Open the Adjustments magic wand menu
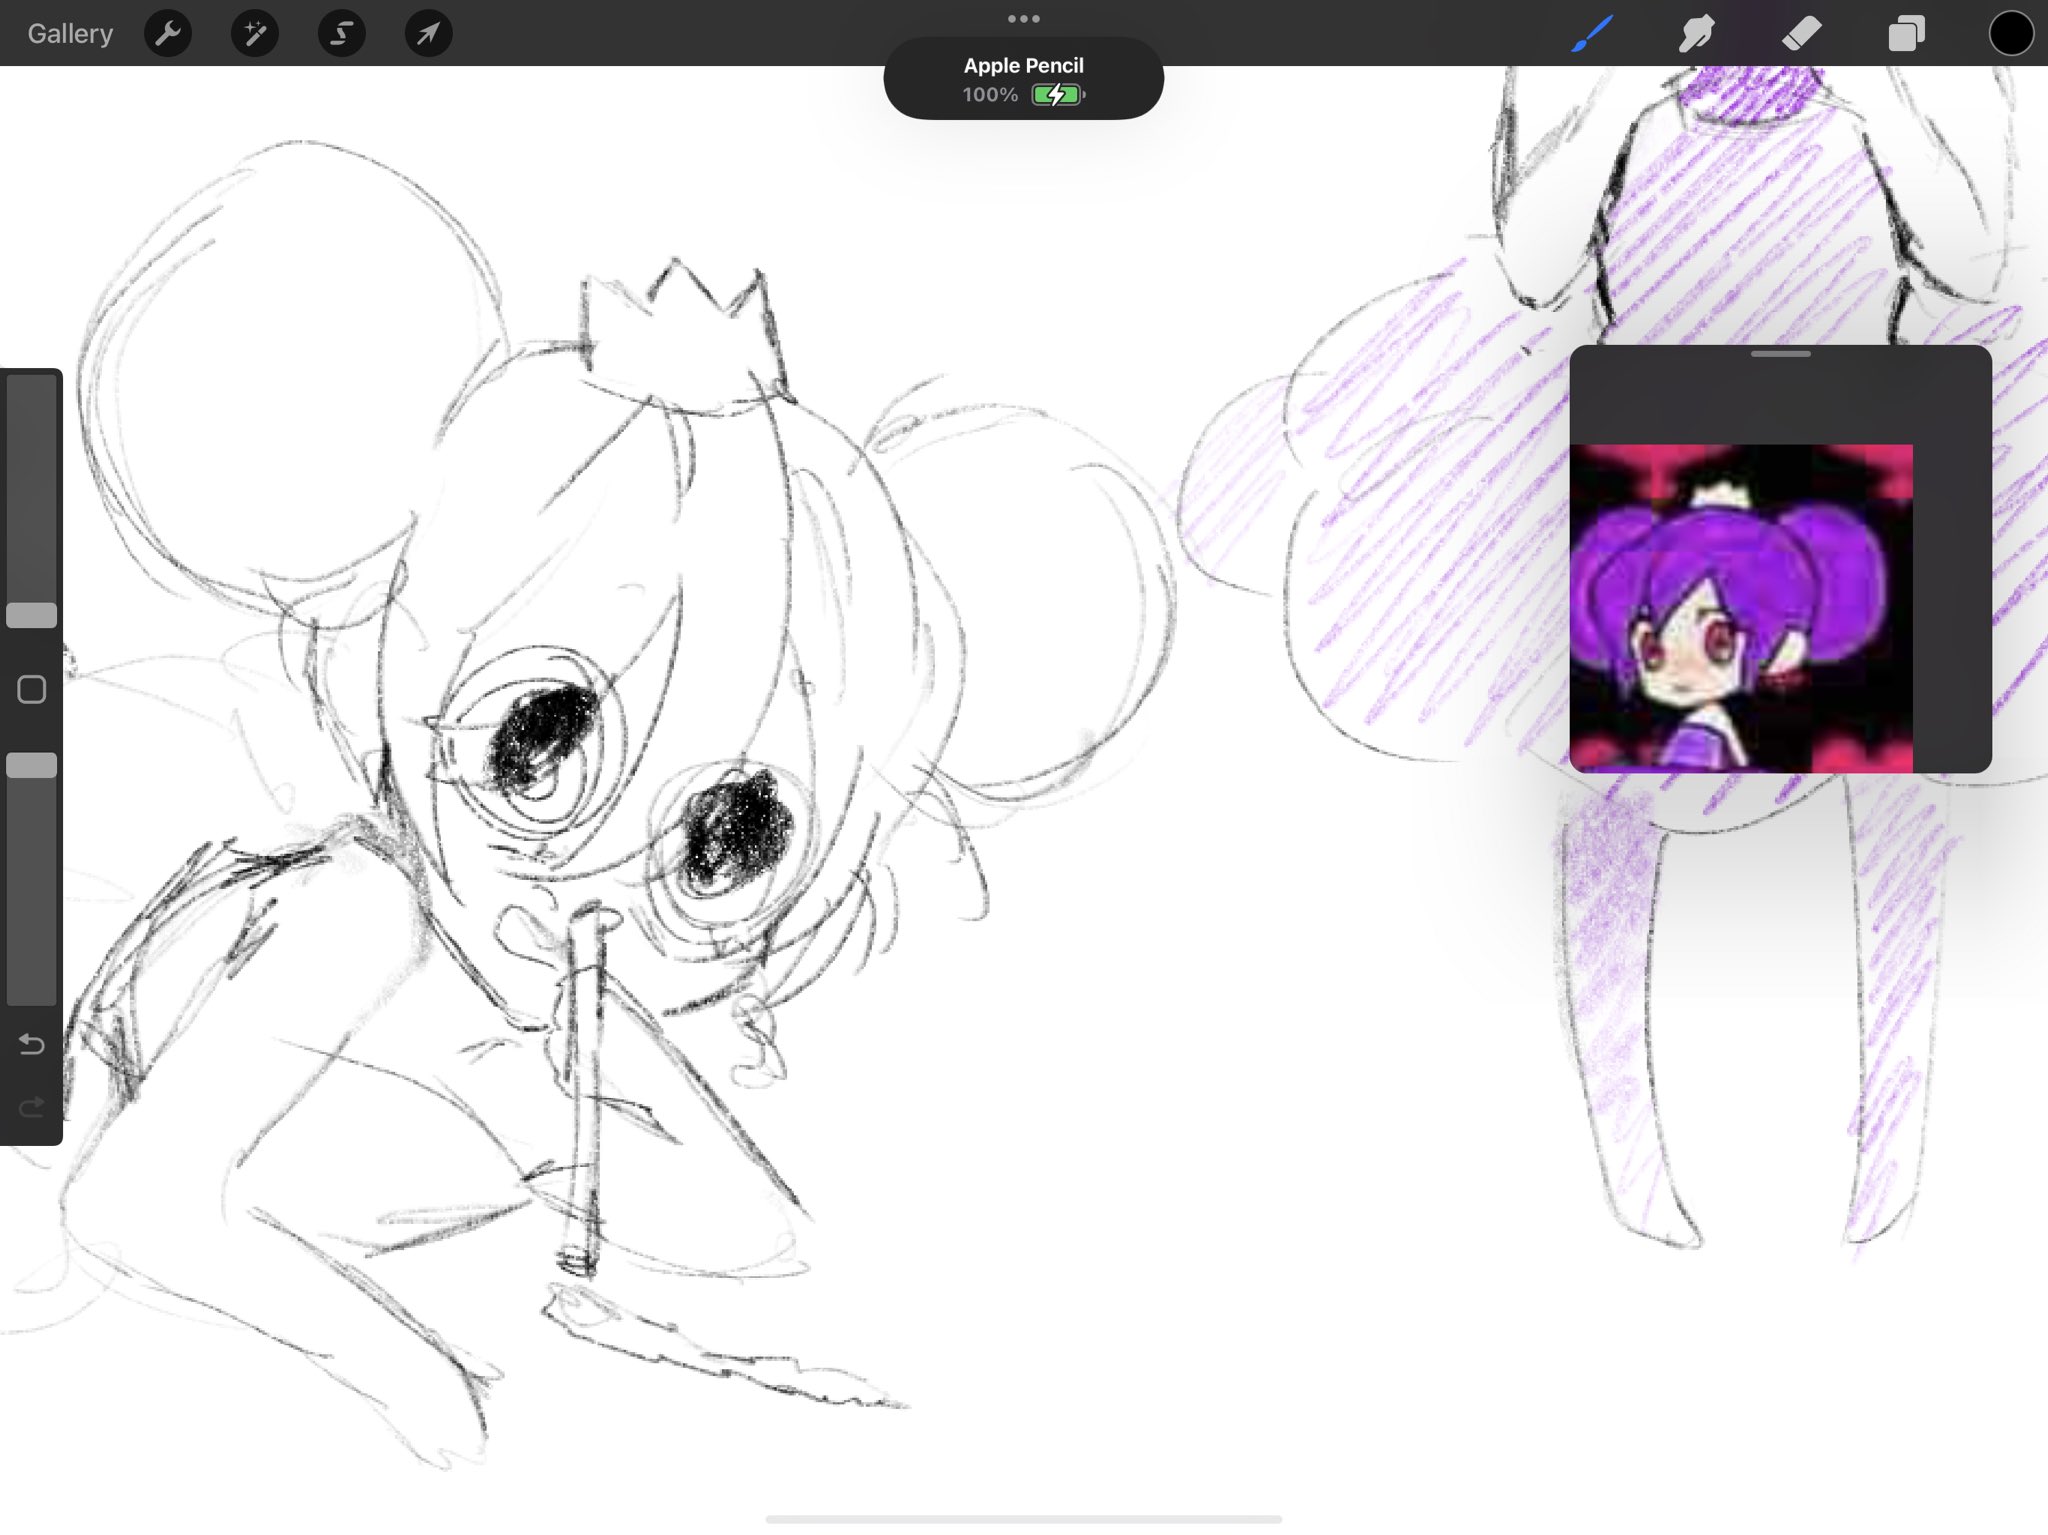Viewport: 2048px width, 1535px height. 255,33
